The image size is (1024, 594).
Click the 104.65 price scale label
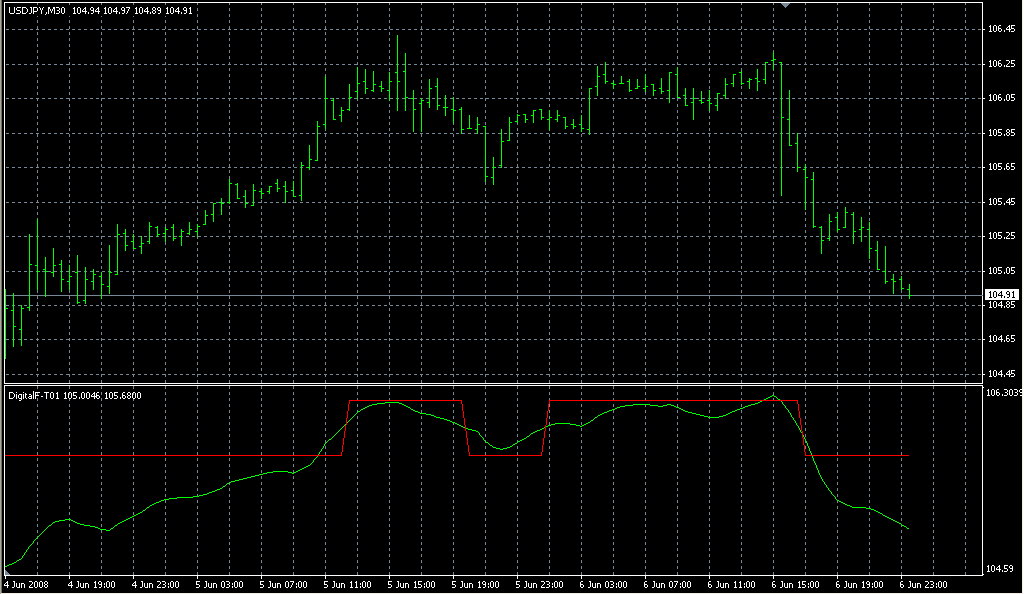tap(1001, 339)
